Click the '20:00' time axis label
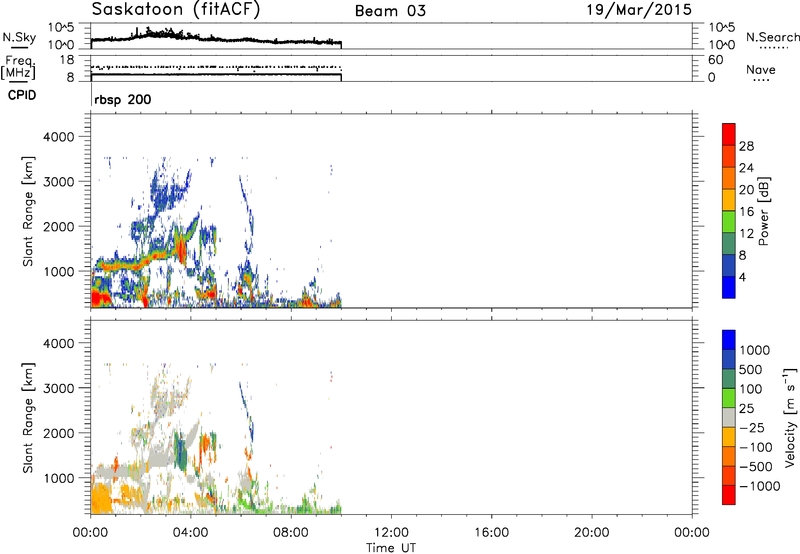Image resolution: width=800 pixels, height=554 pixels. click(592, 533)
